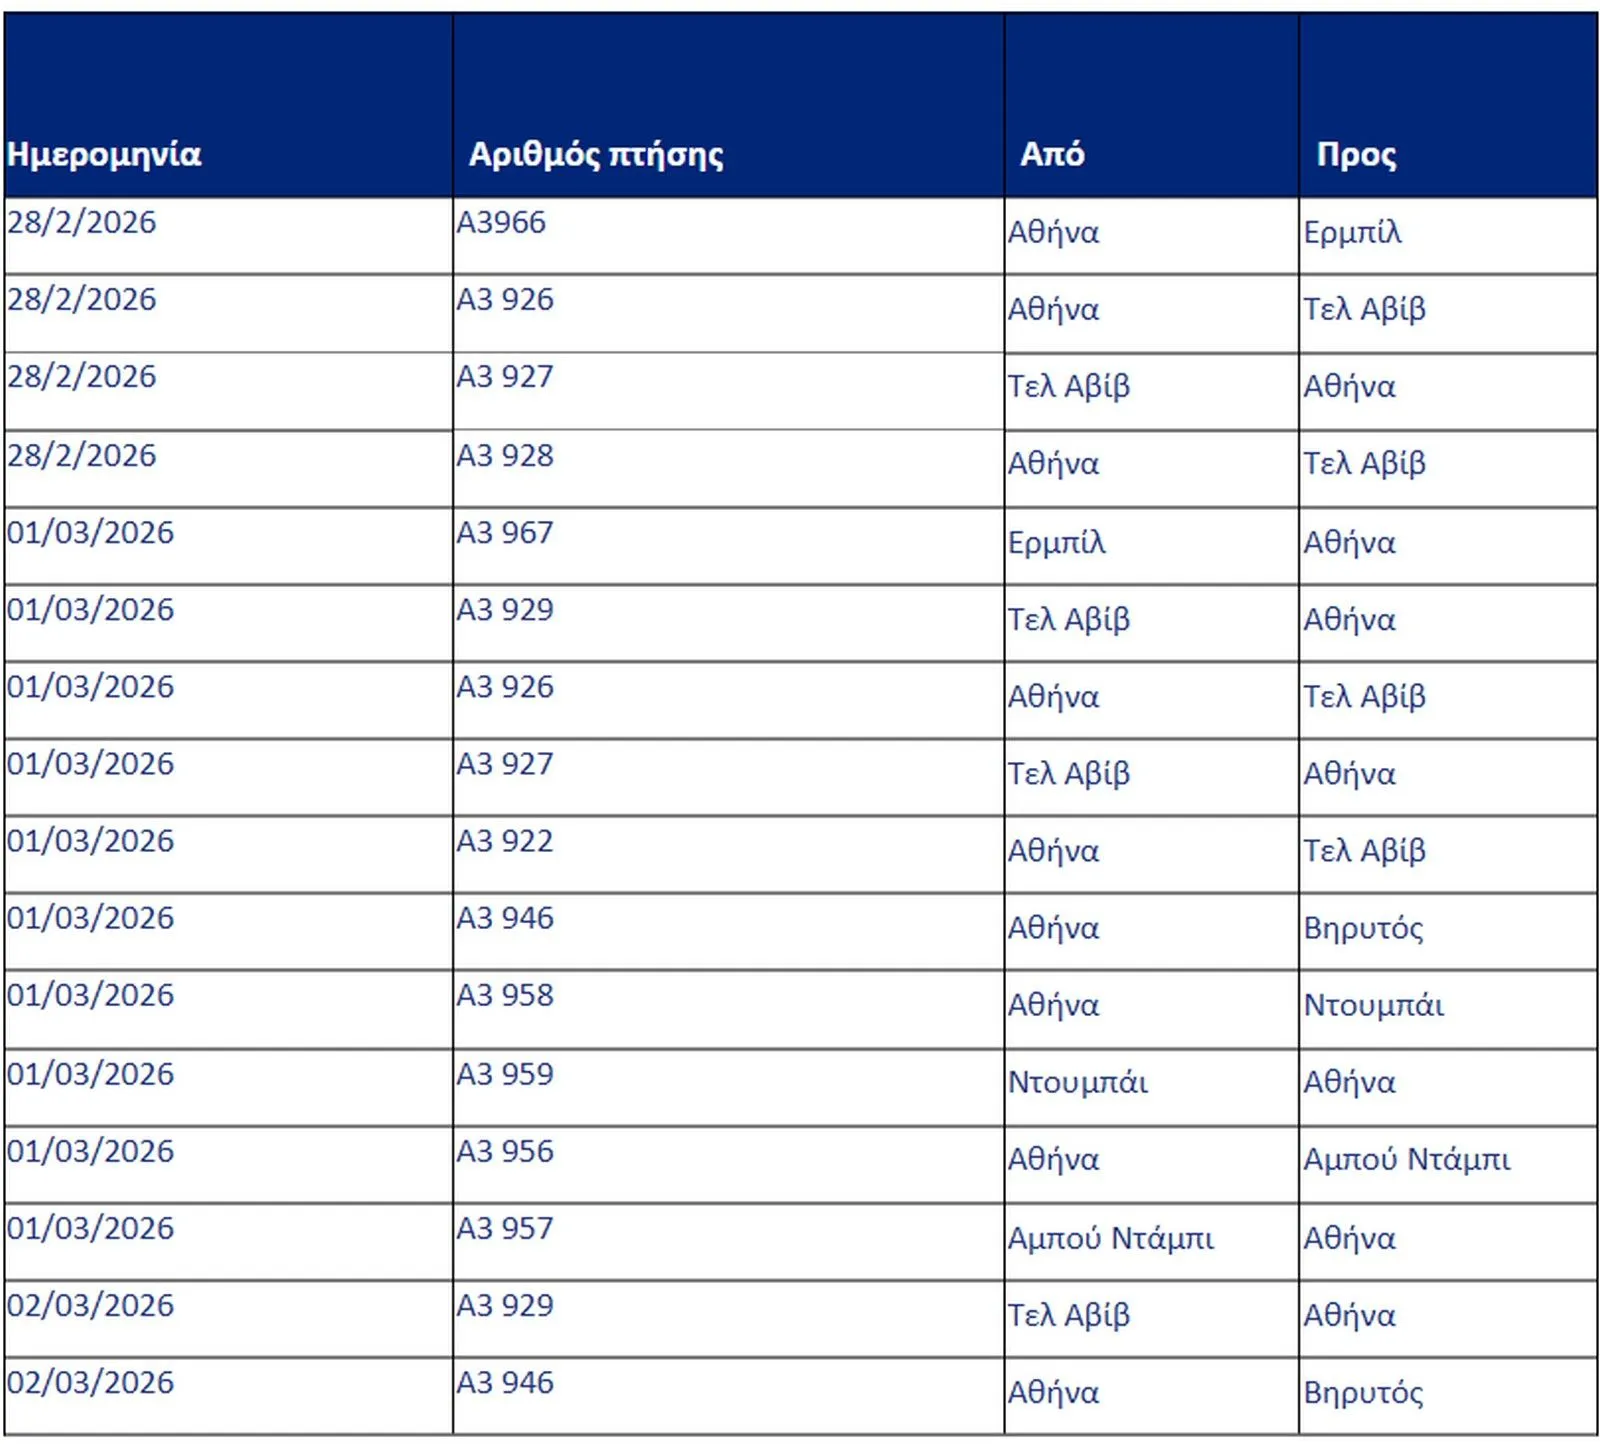Screen dimensions: 1600x1444
Task: Select flight number cell A3 957
Action: (x=505, y=1228)
